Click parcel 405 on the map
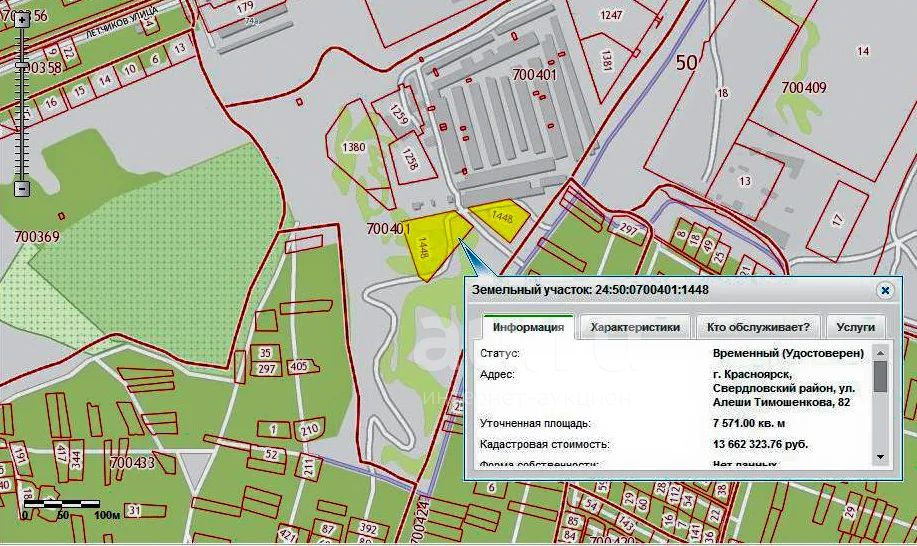This screenshot has width=917, height=546. [298, 367]
